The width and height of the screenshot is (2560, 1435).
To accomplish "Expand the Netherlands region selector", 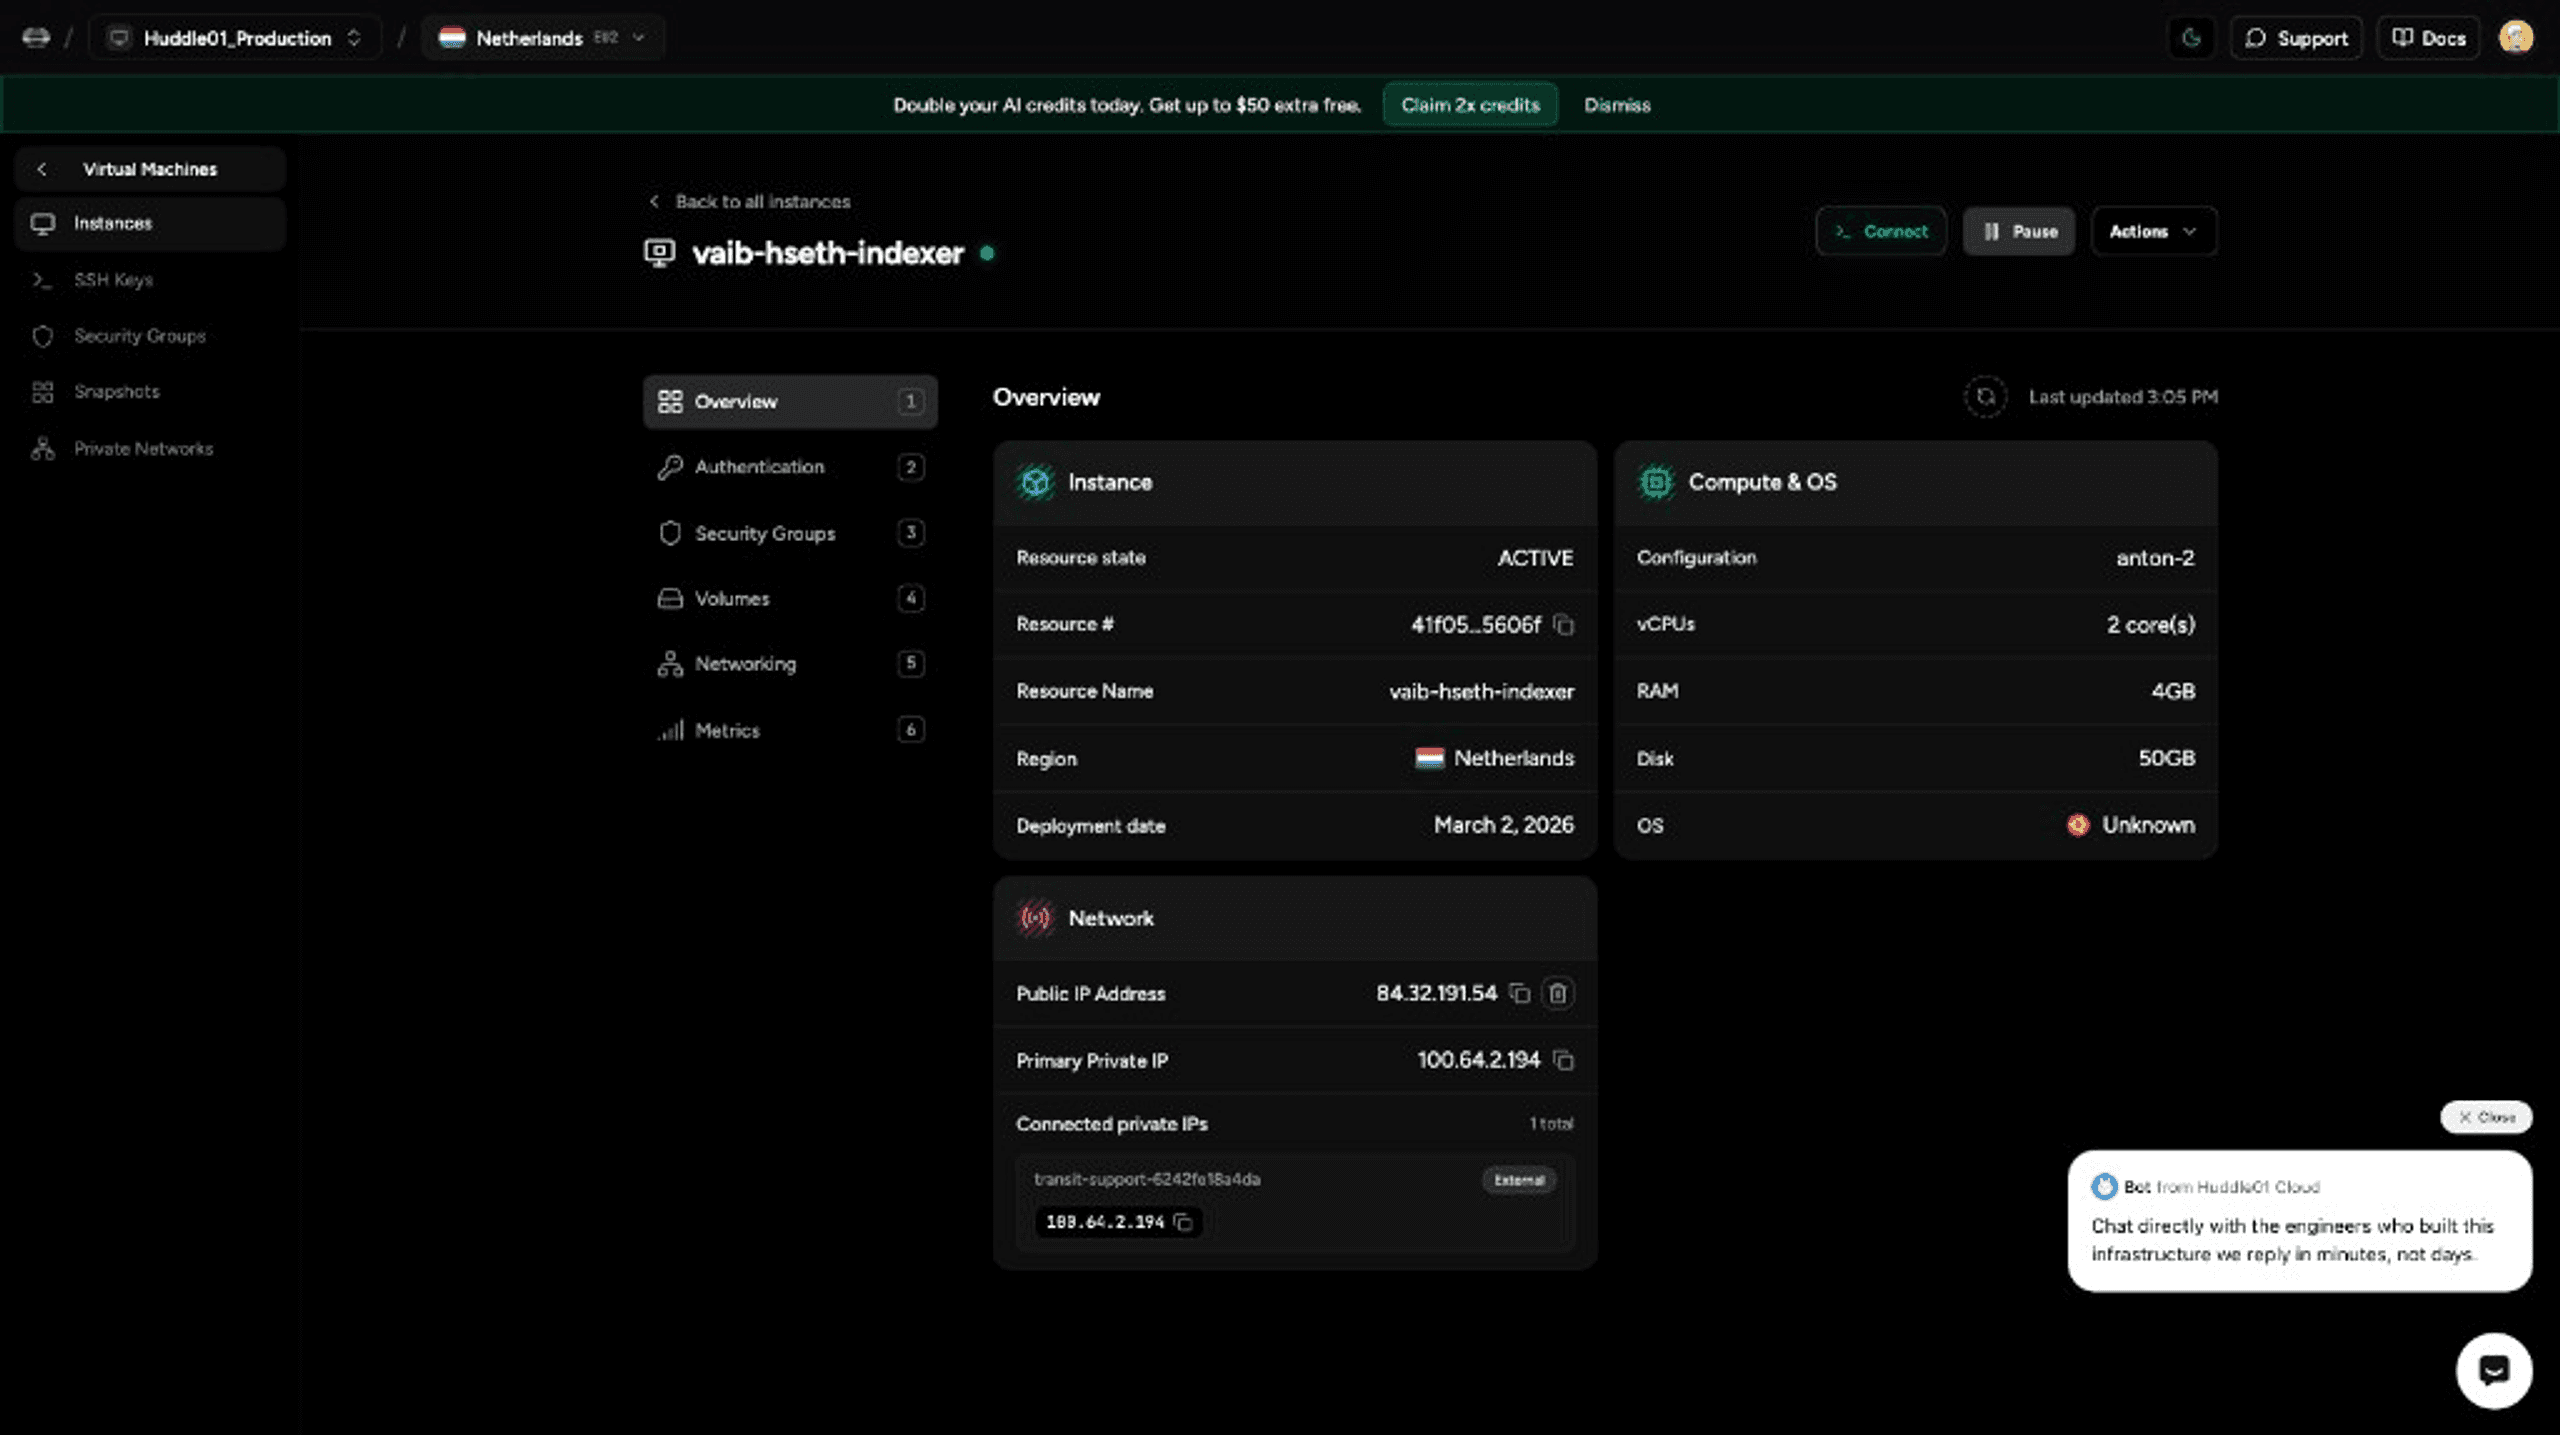I will click(x=543, y=38).
